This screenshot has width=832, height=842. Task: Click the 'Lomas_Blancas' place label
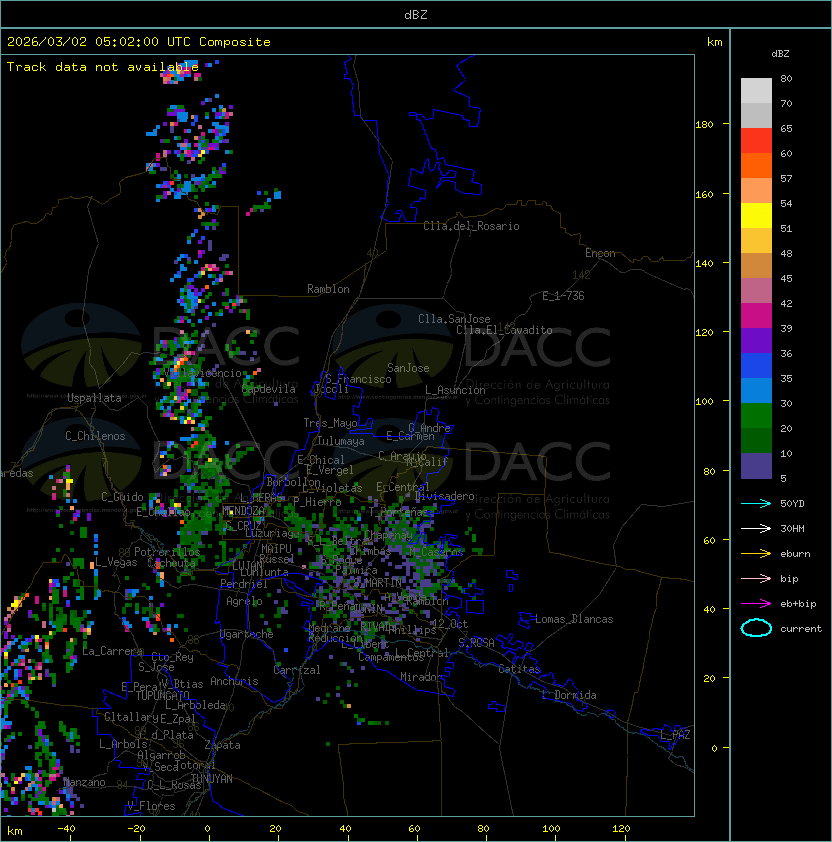[574, 619]
